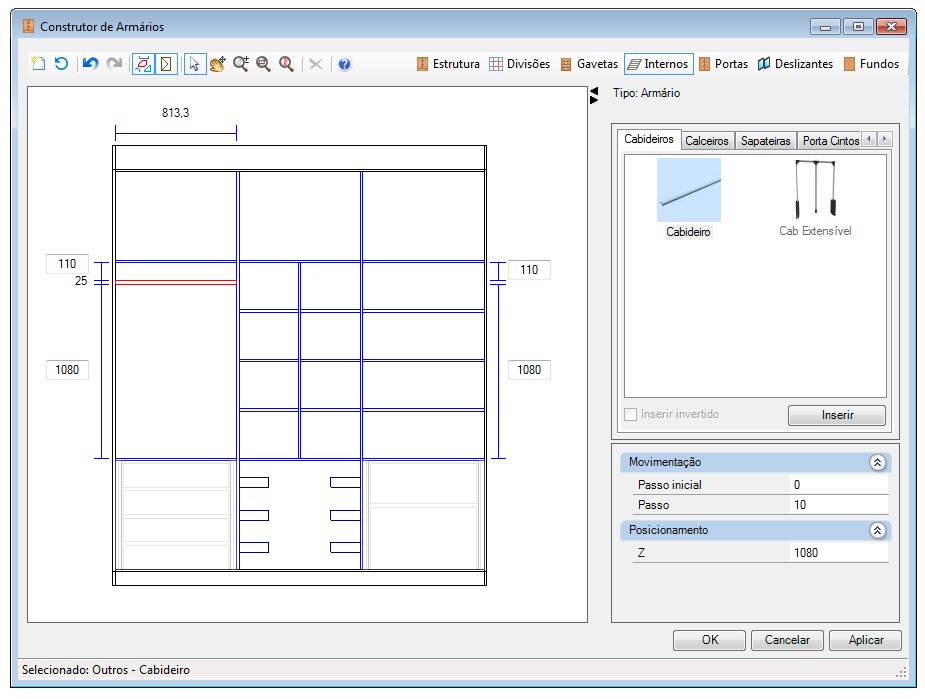
Task: Click the blue Refresh toolbar icon
Action: click(x=61, y=64)
